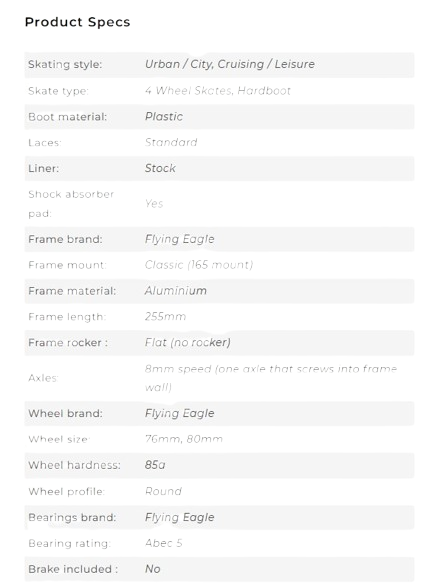Click the Liner Stock value
Viewport: 426px width, 586px height.
coord(160,168)
